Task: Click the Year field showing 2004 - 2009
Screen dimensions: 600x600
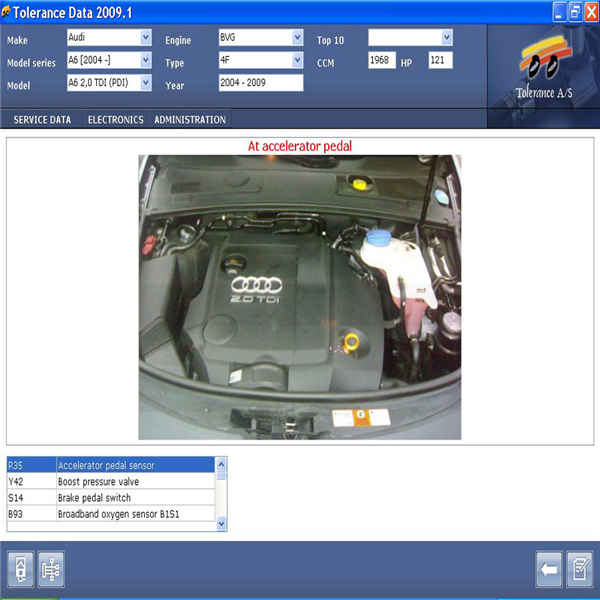Action: click(x=260, y=84)
